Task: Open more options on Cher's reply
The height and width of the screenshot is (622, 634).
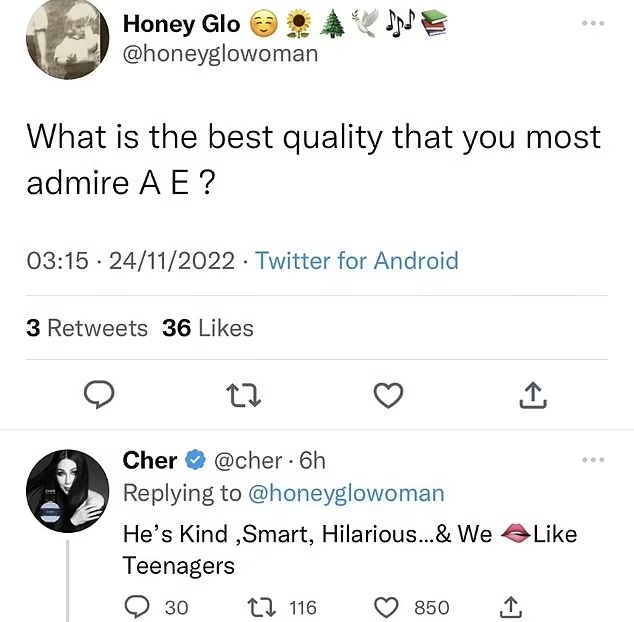Action: tap(593, 460)
